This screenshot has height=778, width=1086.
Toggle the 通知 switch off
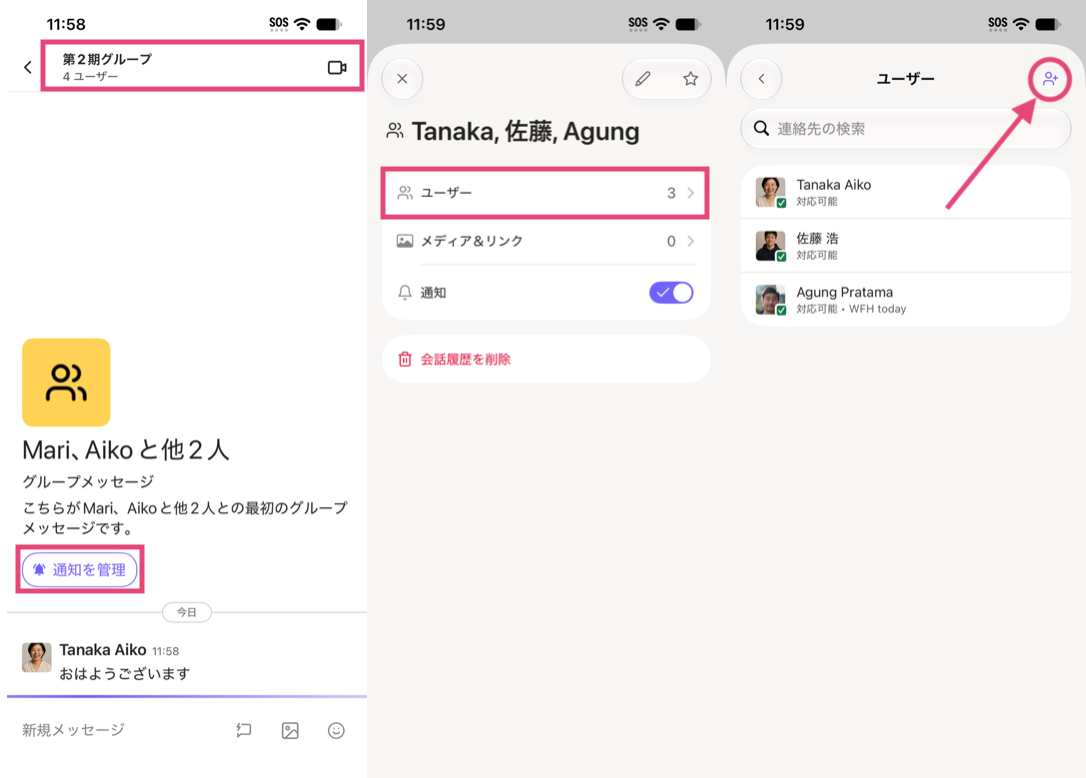click(671, 292)
